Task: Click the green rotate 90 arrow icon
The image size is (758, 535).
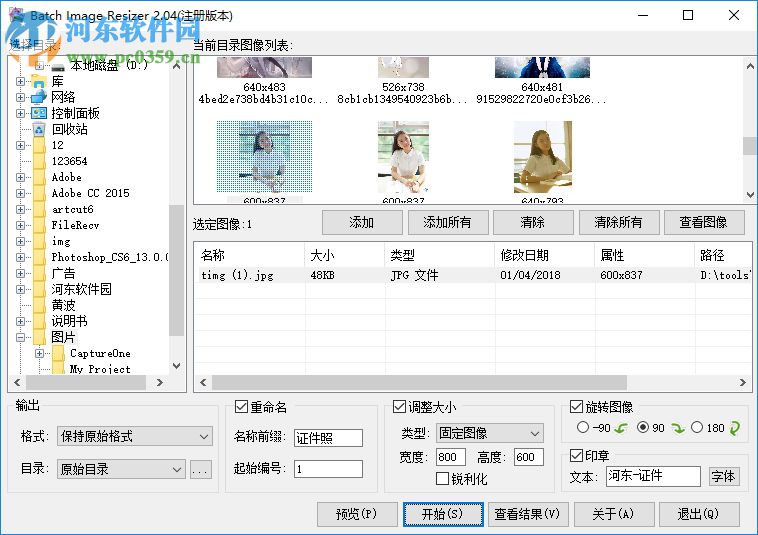Action: [678, 428]
